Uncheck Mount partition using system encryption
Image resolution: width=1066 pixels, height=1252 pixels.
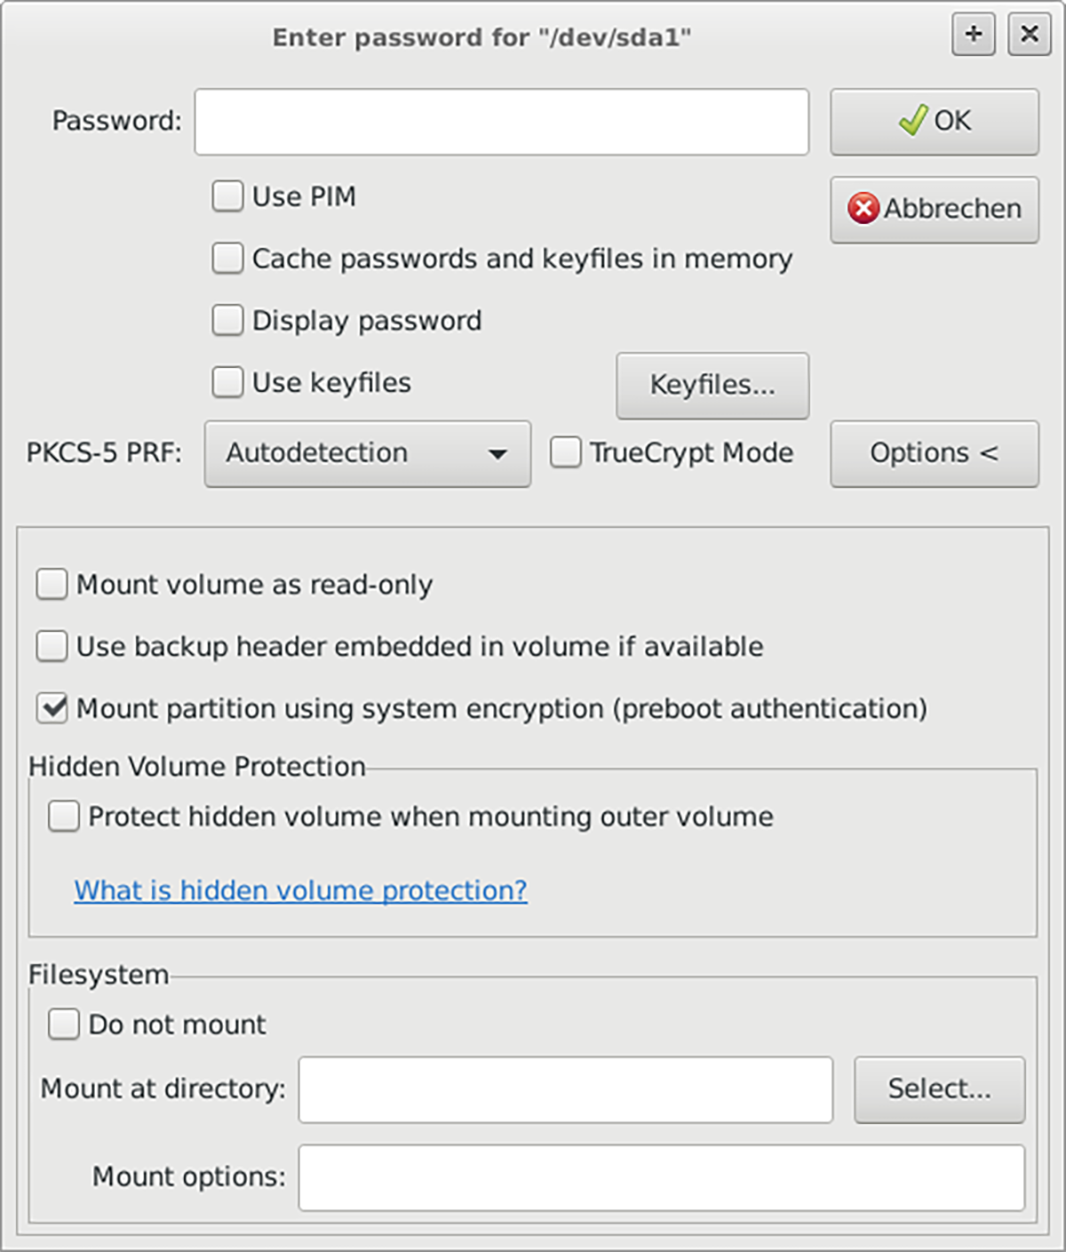(52, 708)
